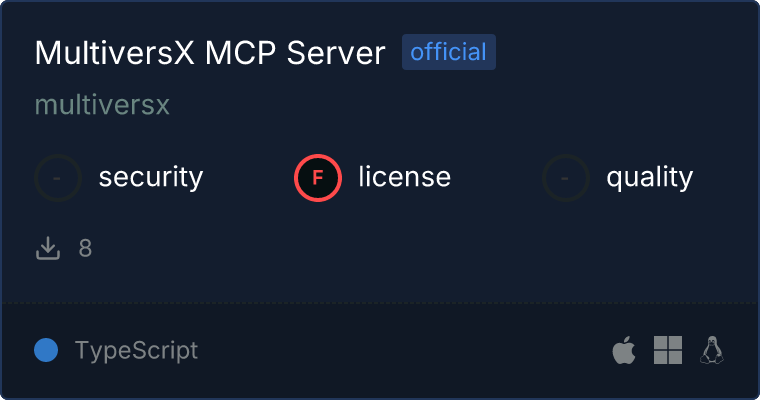Click the dash inside the quality circle
The image size is (760, 400).
pyautogui.click(x=565, y=178)
